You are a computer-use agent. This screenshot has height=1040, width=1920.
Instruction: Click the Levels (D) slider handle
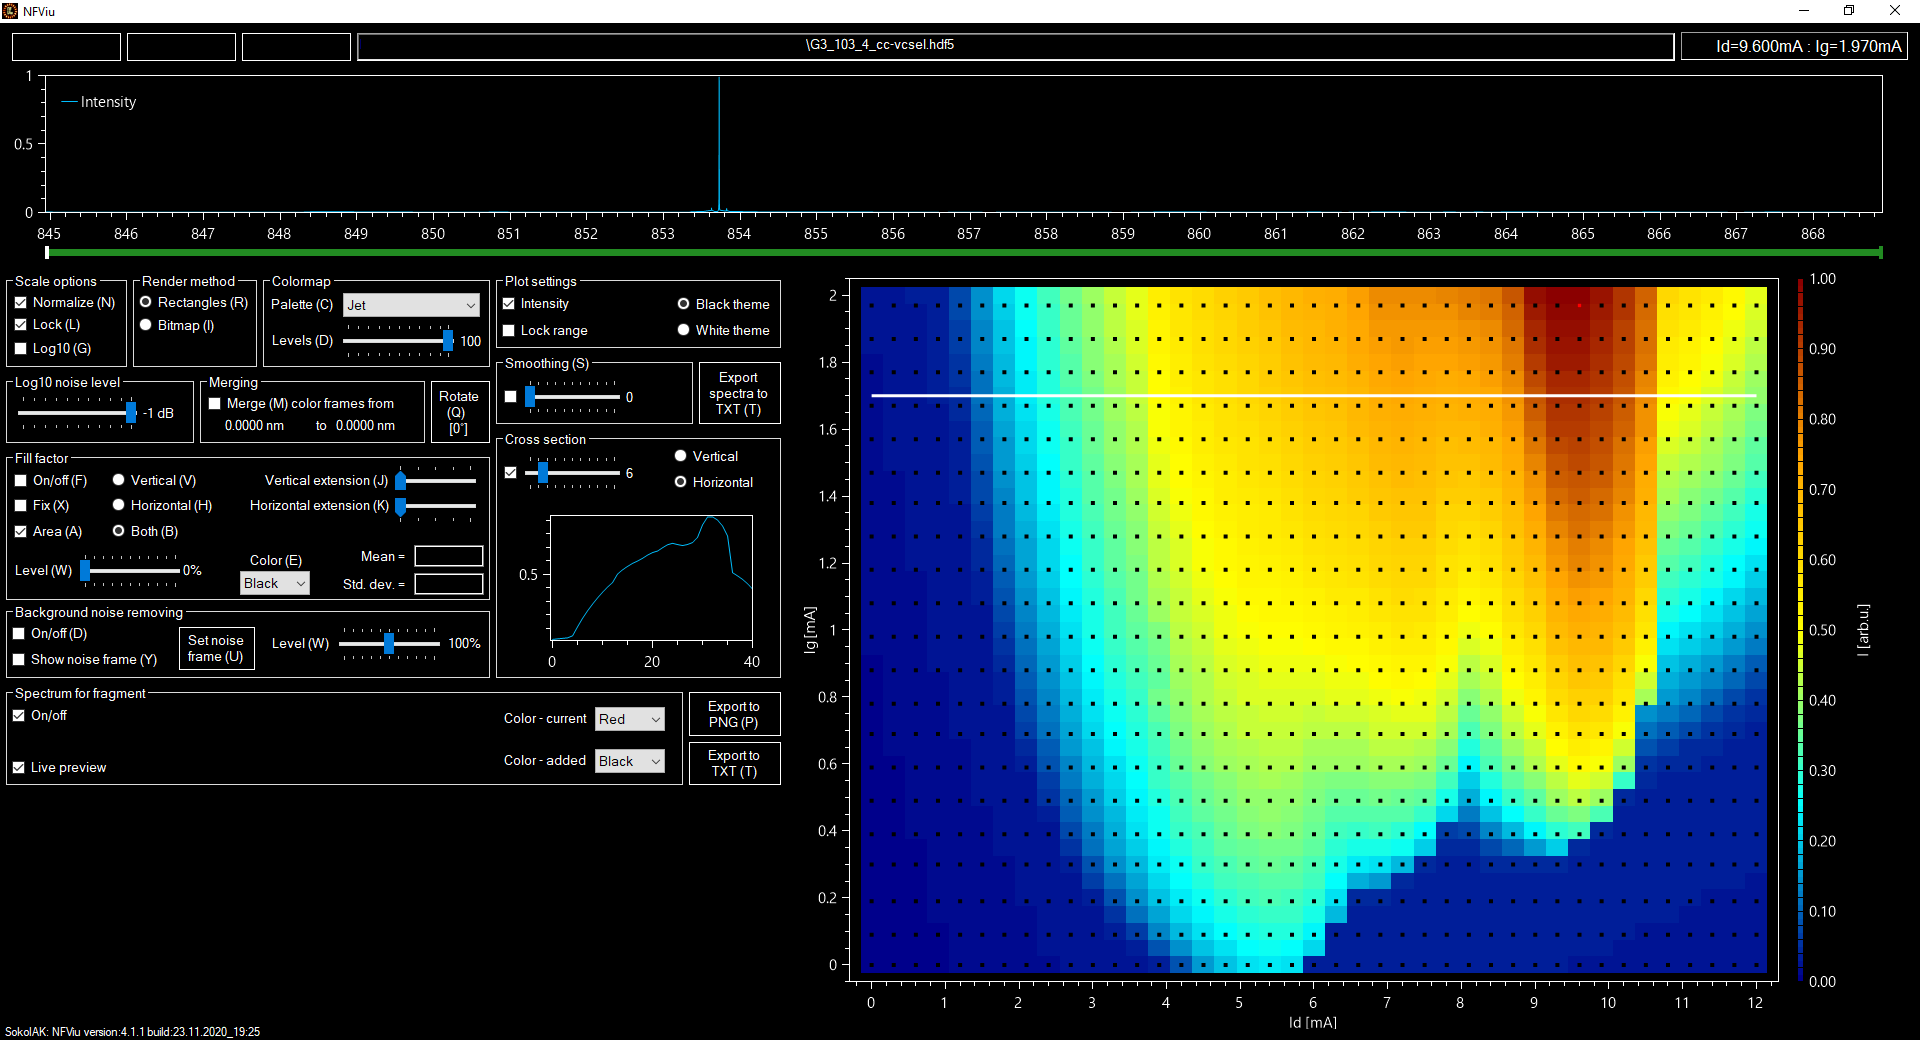pos(448,341)
